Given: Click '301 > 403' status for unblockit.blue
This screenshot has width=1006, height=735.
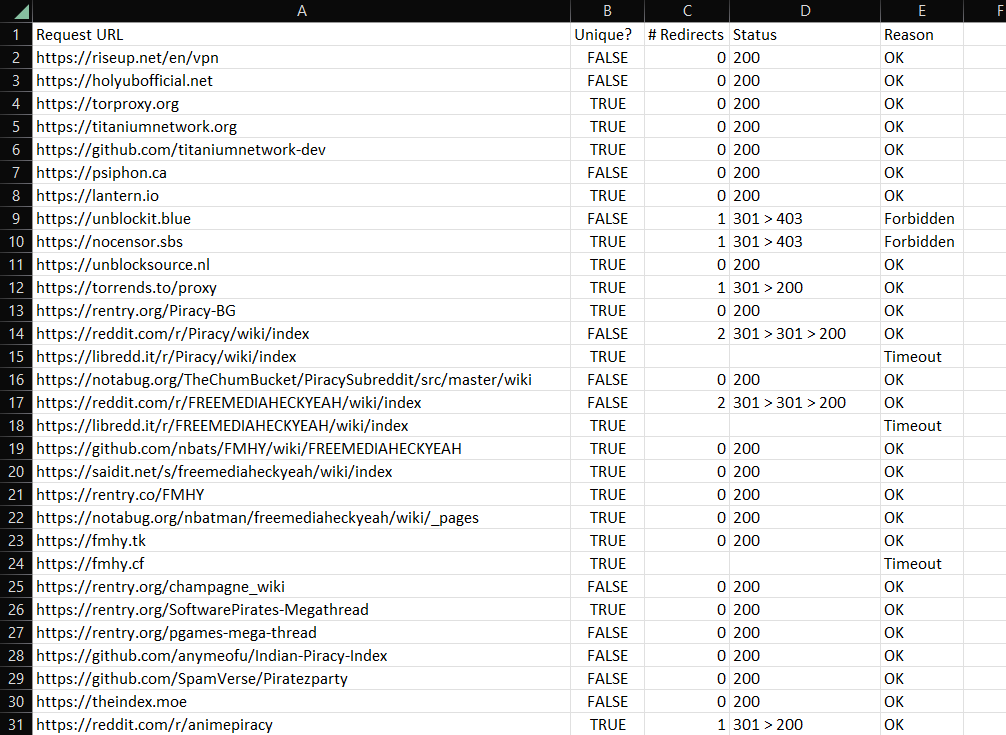Looking at the screenshot, I should coord(805,219).
